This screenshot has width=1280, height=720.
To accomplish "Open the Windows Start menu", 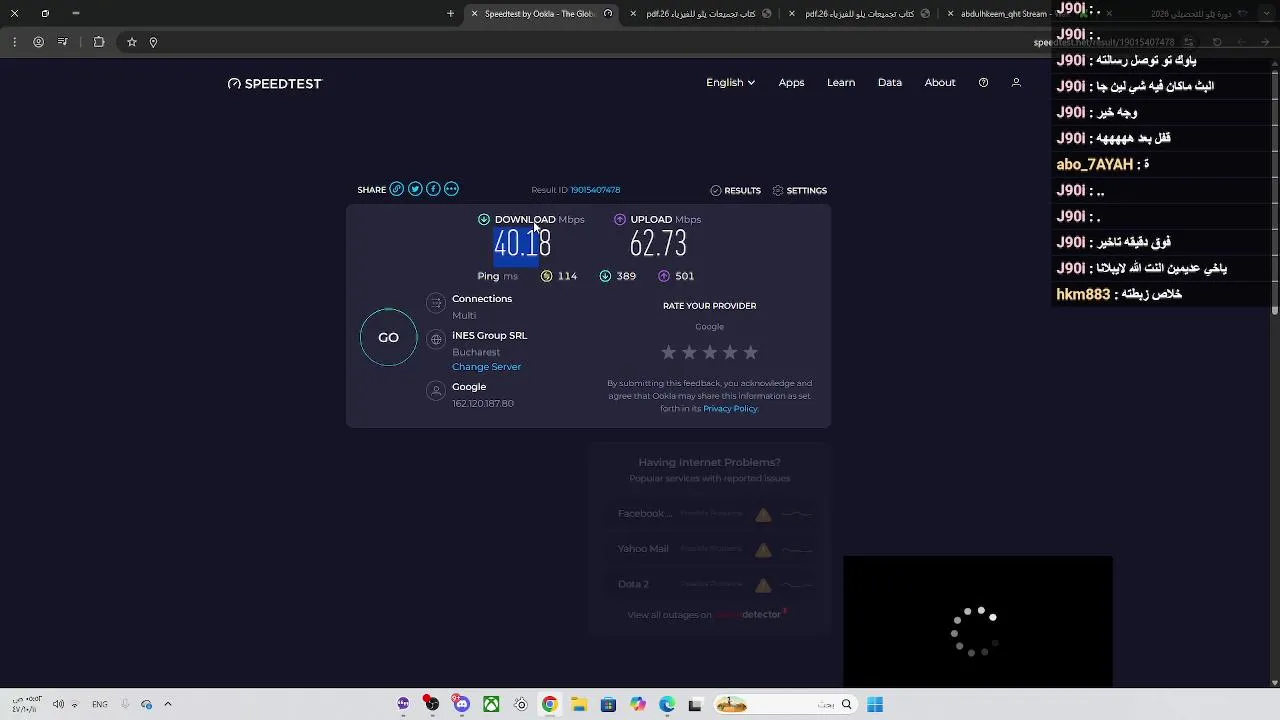I will [x=875, y=704].
